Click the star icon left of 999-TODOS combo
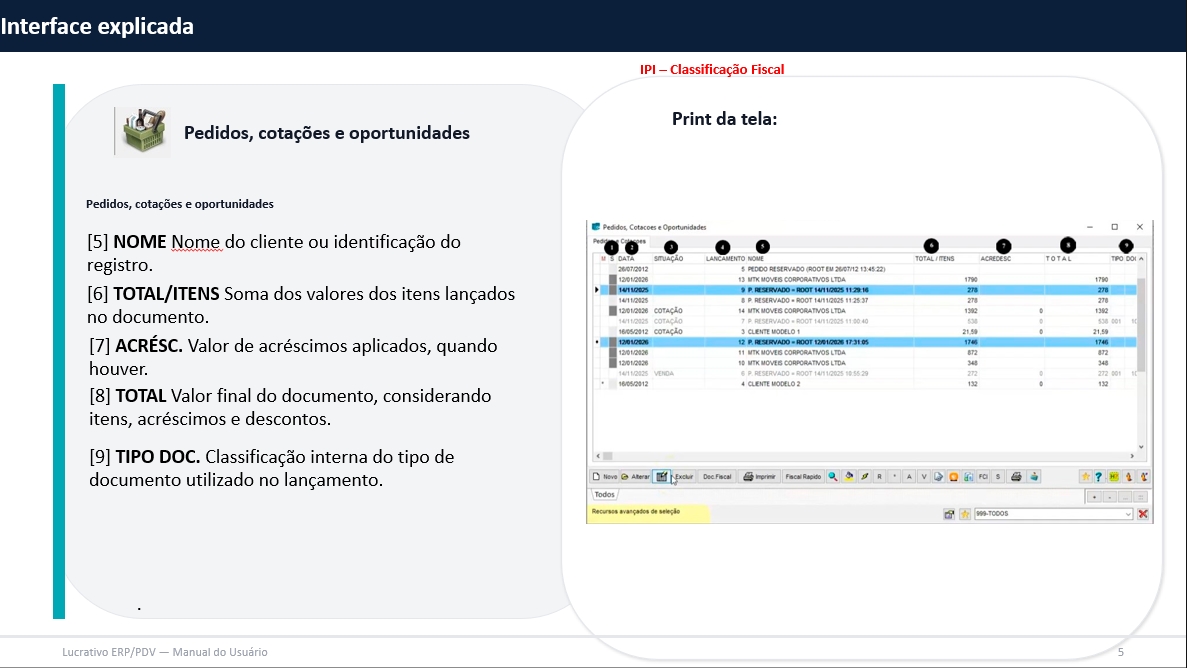Screen dimensions: 1187x668 pyautogui.click(x=965, y=514)
